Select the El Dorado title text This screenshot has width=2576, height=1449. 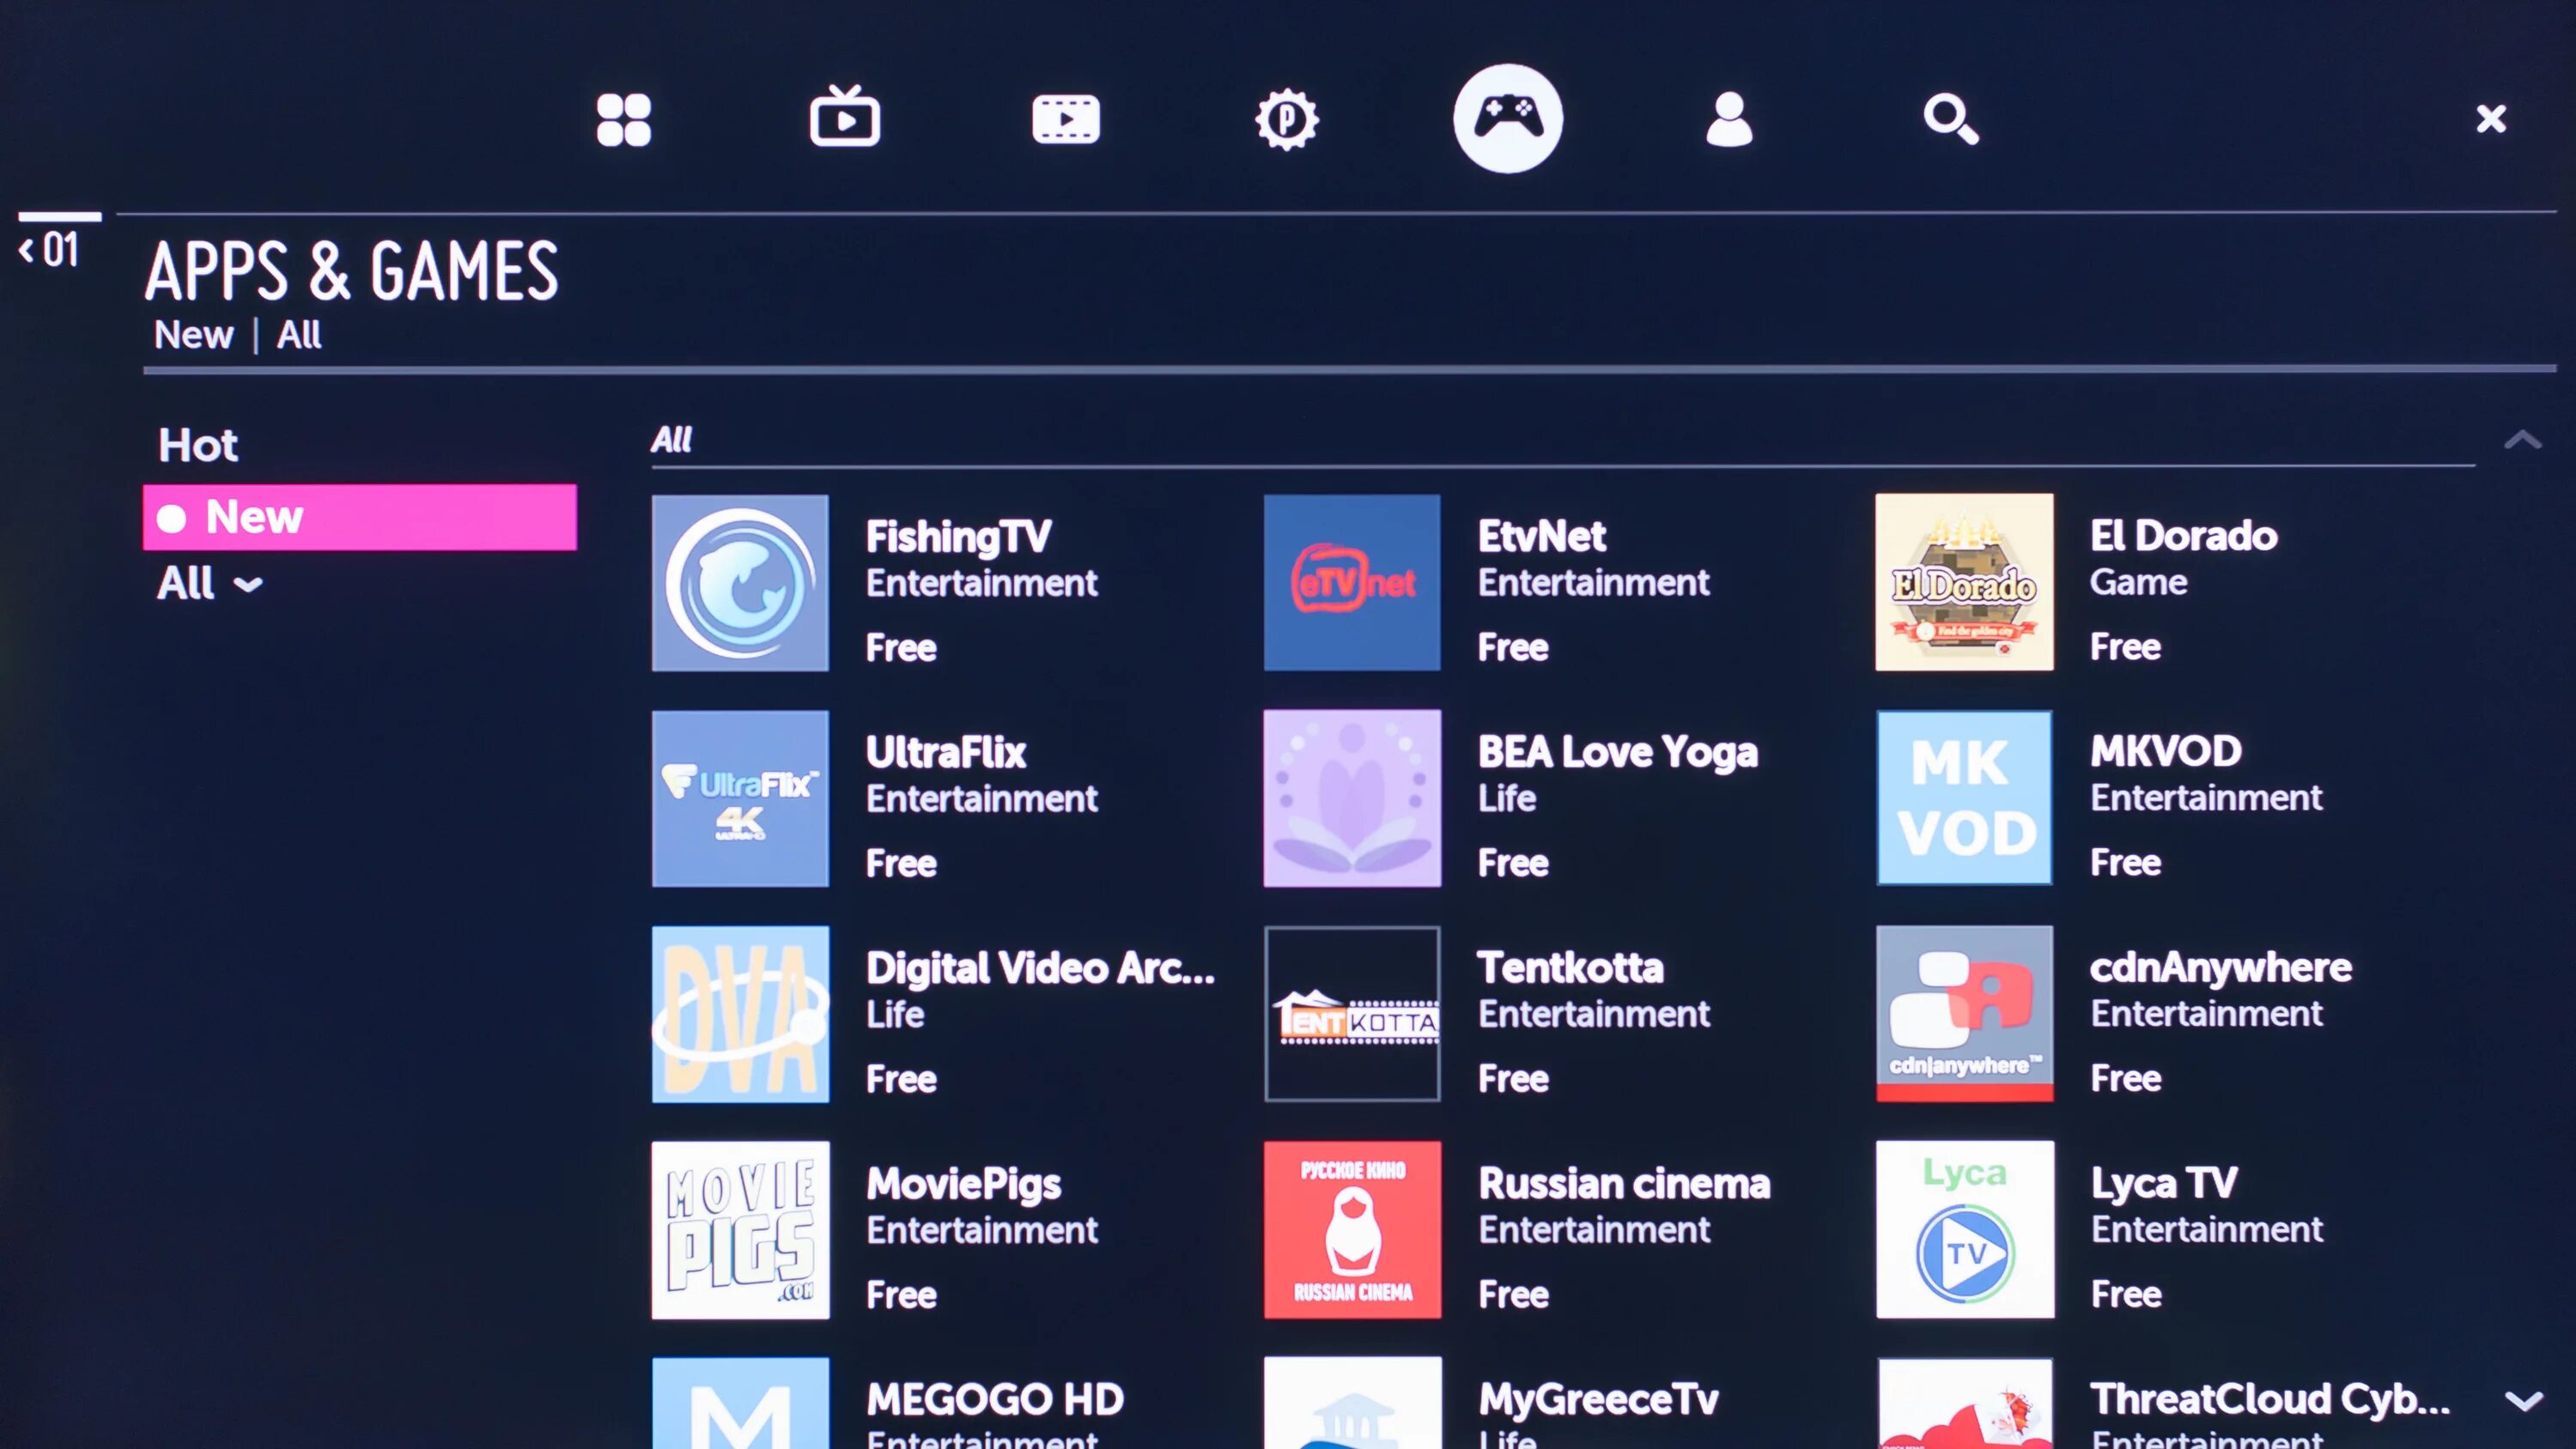pos(2184,536)
